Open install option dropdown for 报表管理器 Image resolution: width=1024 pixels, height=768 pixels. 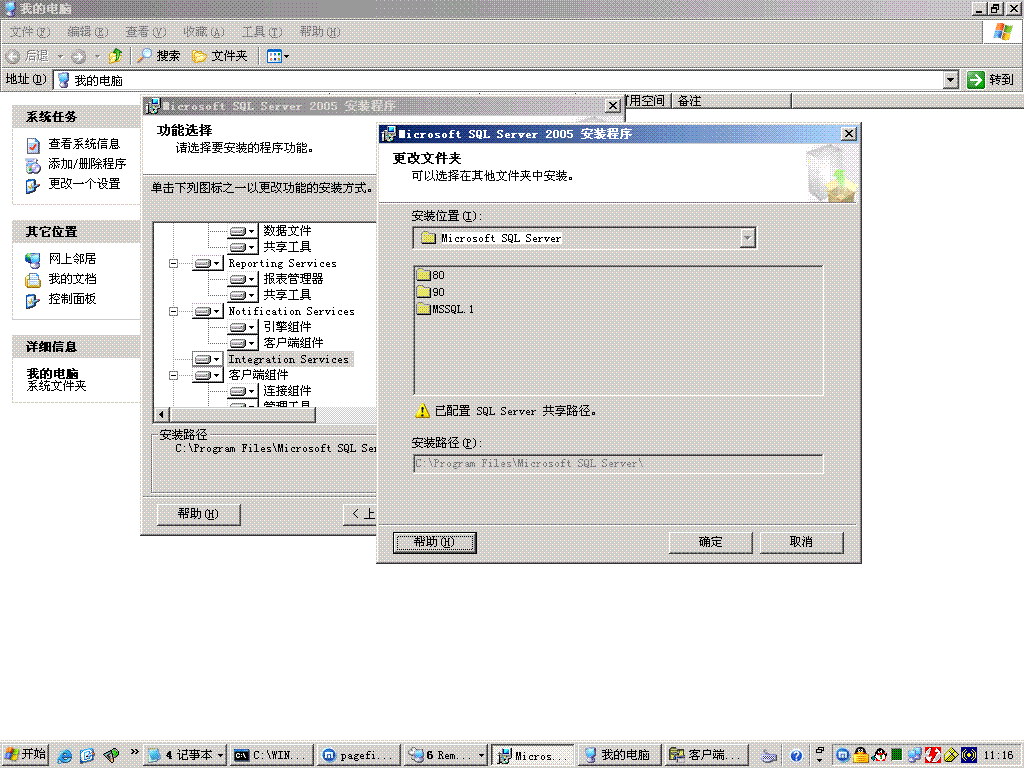[242, 279]
